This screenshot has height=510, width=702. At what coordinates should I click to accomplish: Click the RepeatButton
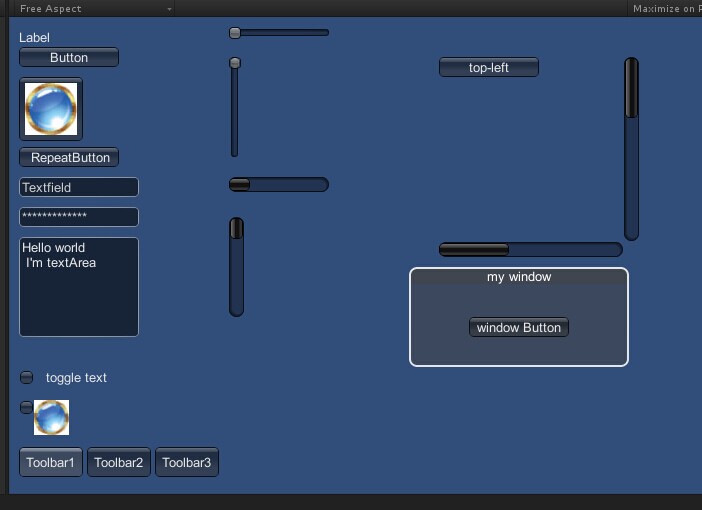coord(69,157)
